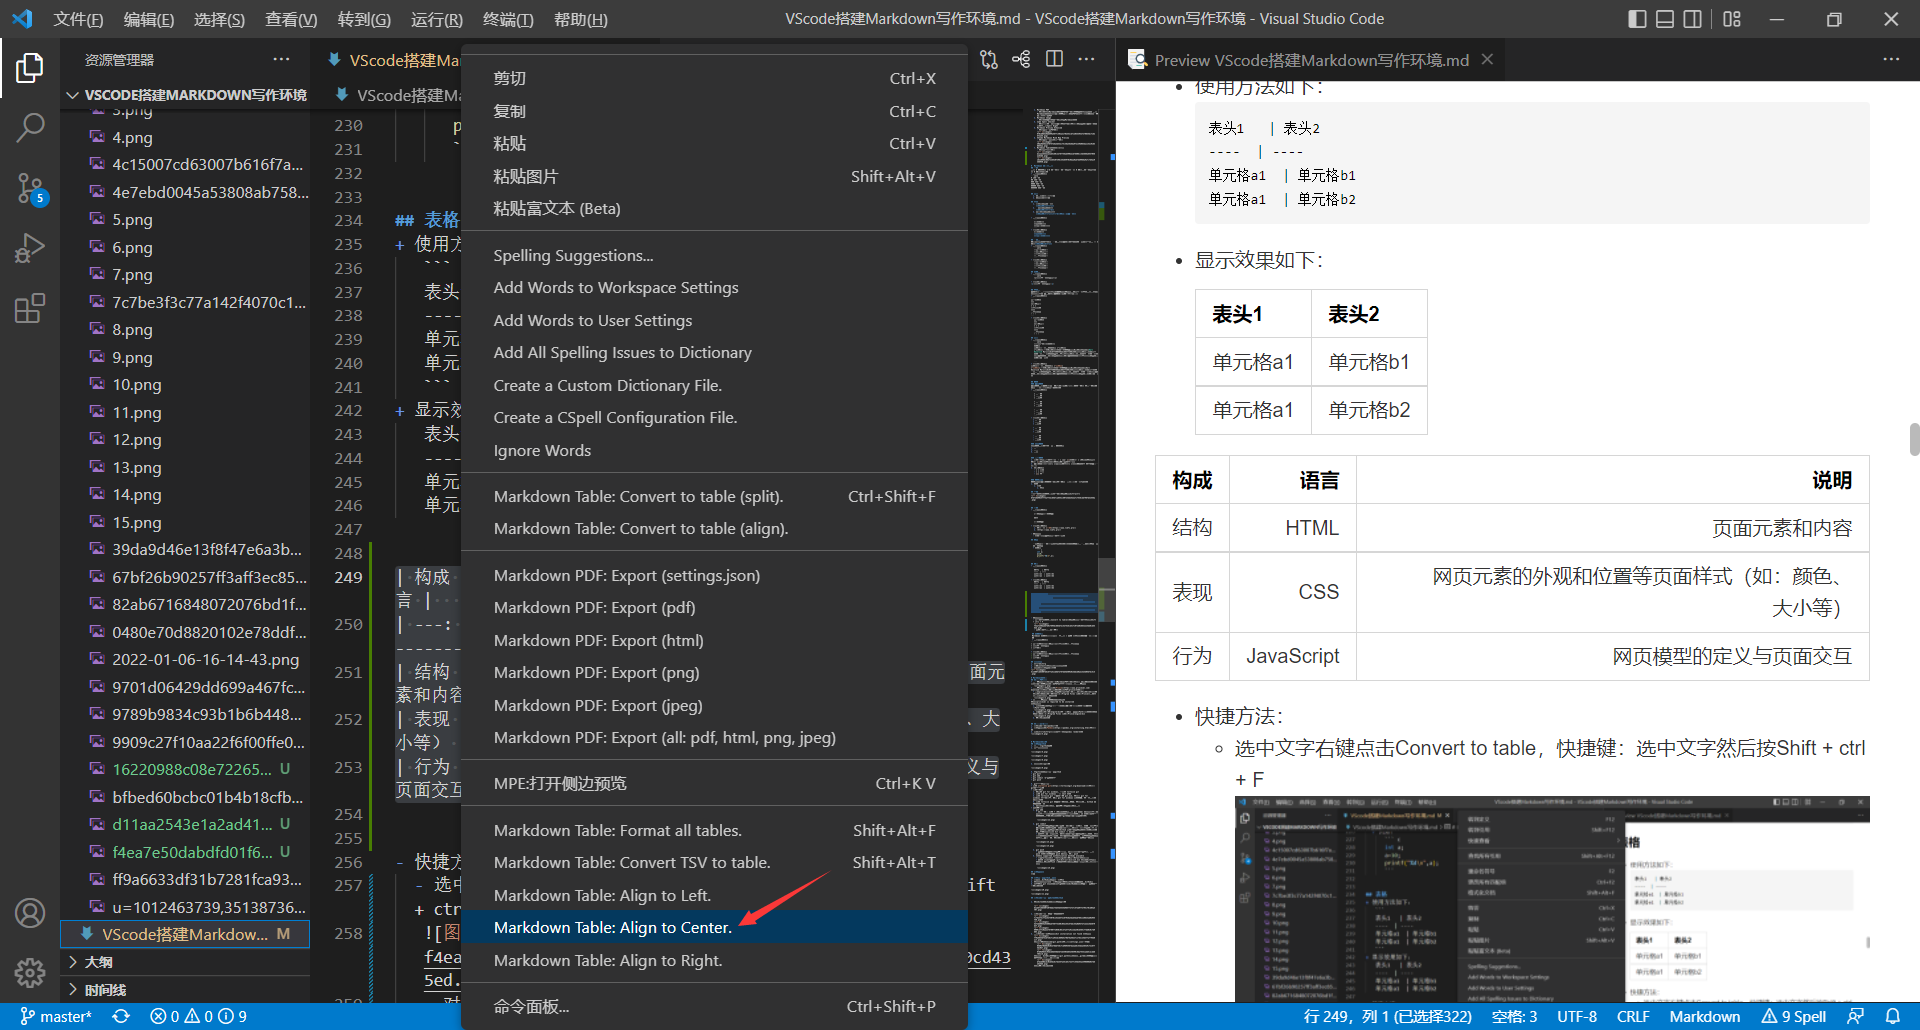Screen dimensions: 1920x1030
Task: Open Manage gear icon in activity bar
Action: 30,972
